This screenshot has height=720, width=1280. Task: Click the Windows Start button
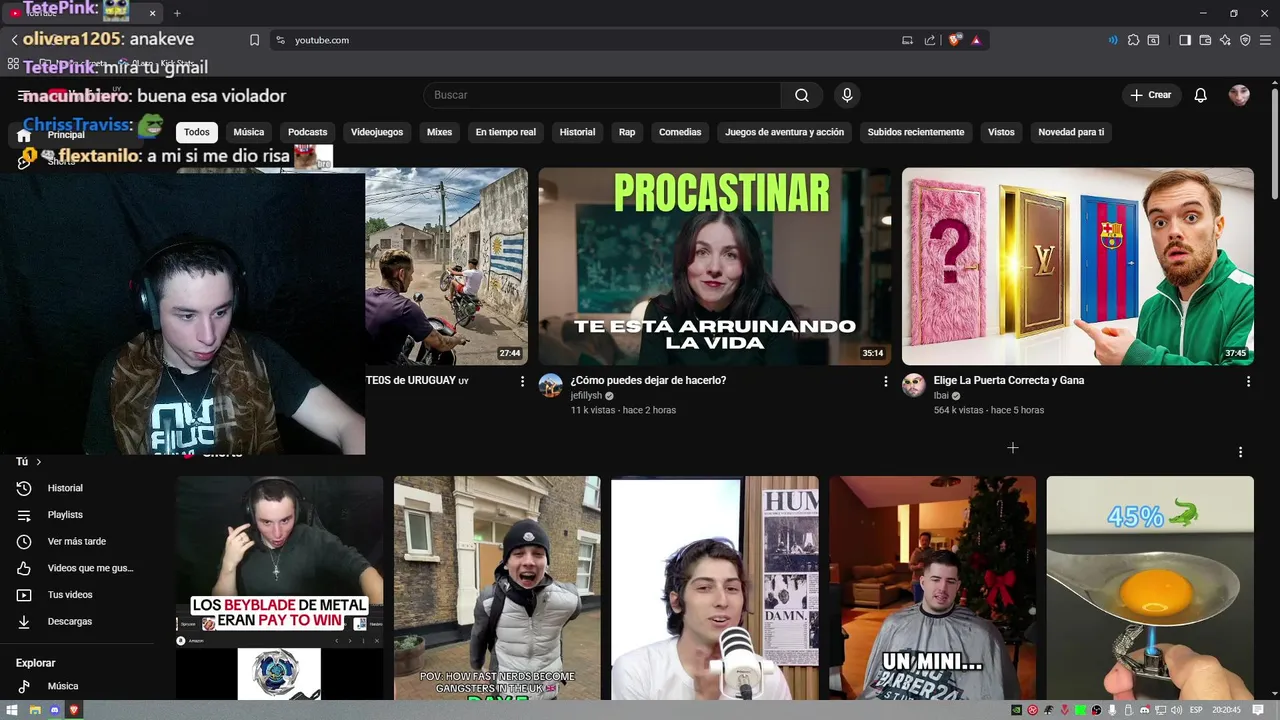14,710
